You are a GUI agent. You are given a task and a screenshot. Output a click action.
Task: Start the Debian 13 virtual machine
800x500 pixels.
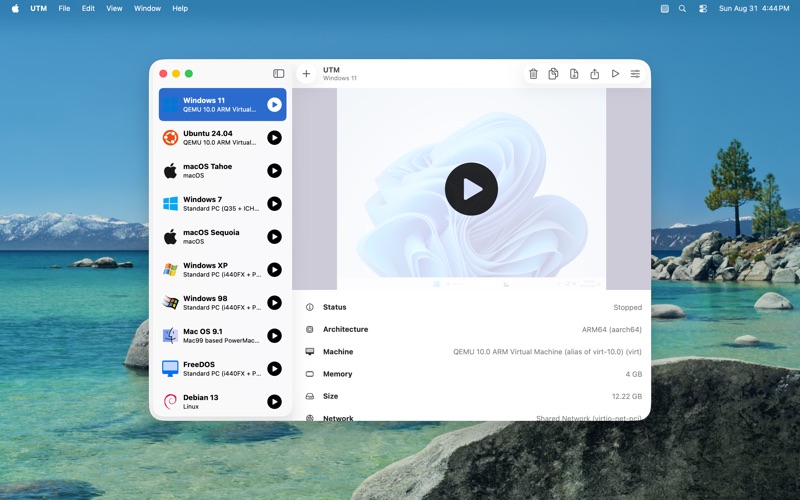click(x=274, y=402)
